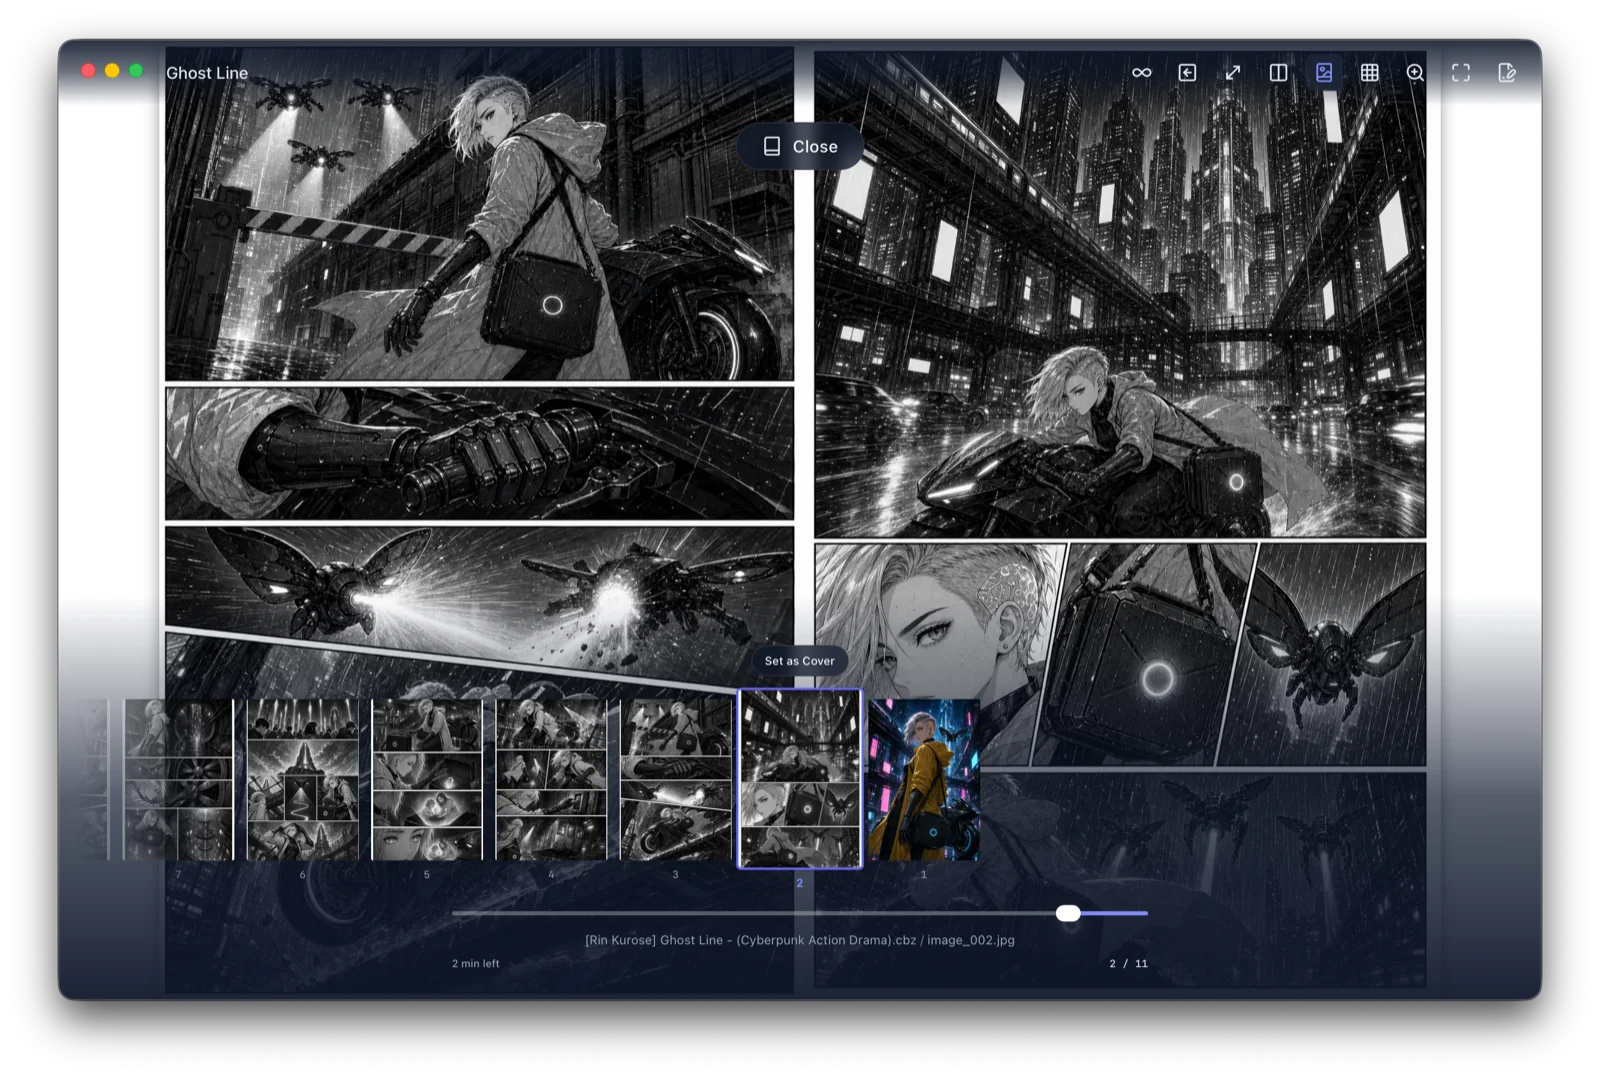Click the reading direction arrow icon
The width and height of the screenshot is (1600, 1077).
pos(1187,73)
